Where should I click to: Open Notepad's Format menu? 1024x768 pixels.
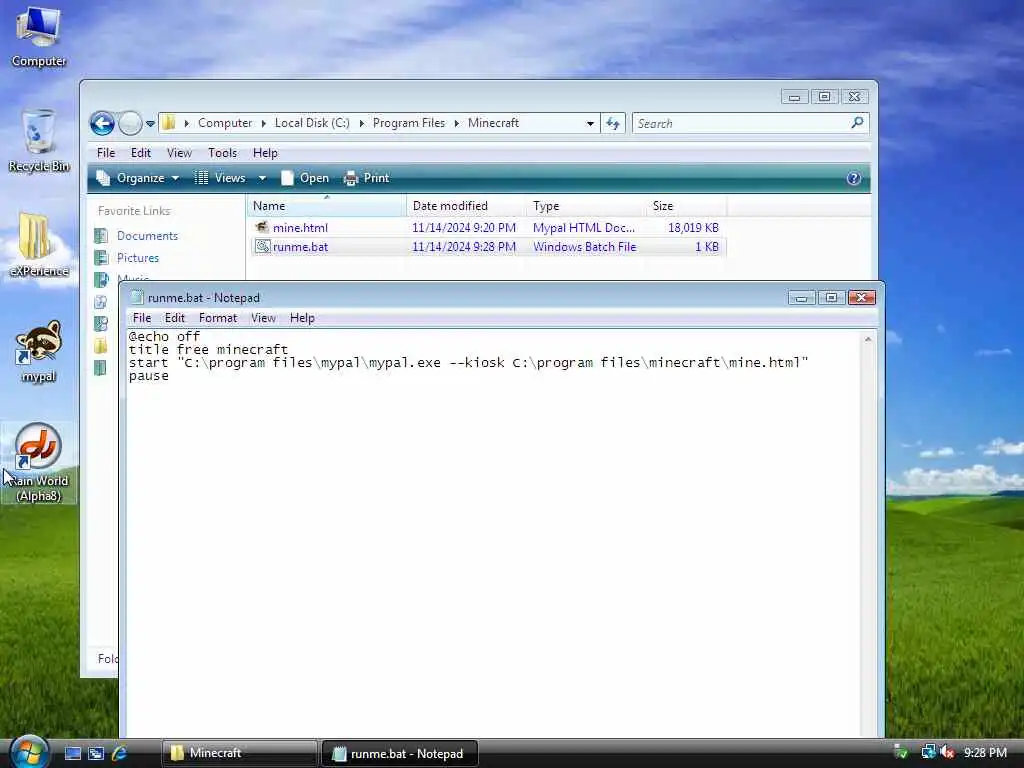click(217, 318)
